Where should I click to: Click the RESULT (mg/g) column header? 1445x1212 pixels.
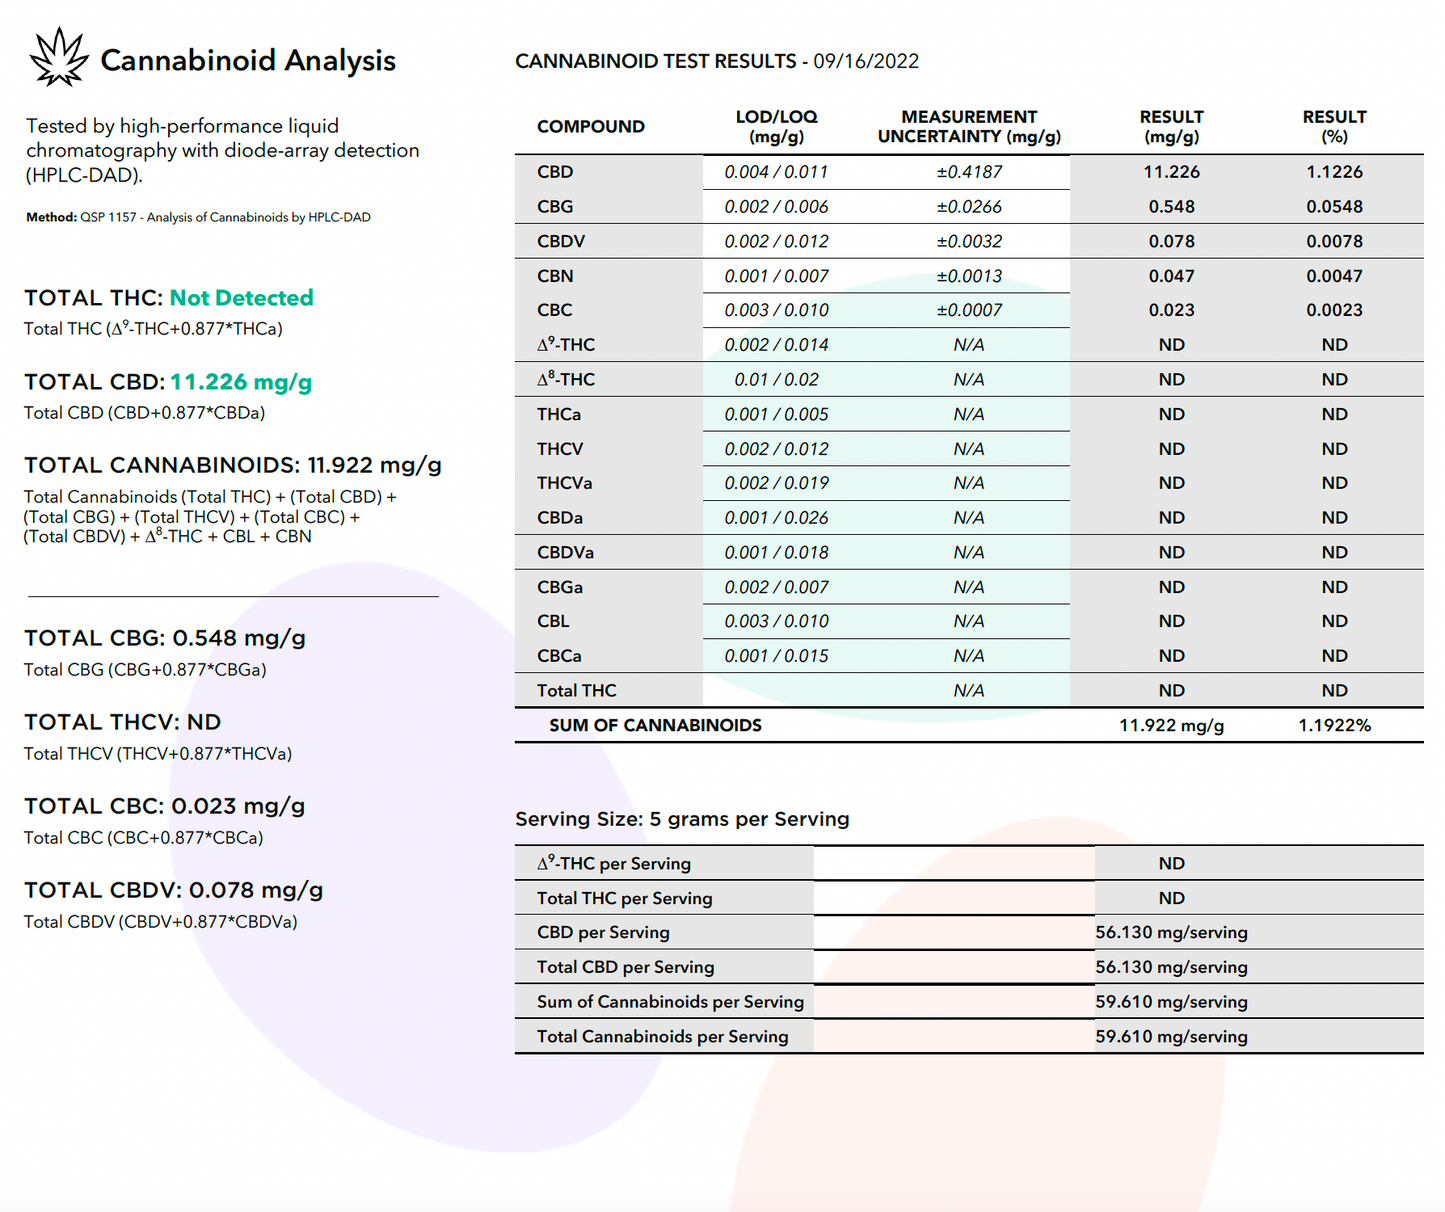pyautogui.click(x=1172, y=127)
